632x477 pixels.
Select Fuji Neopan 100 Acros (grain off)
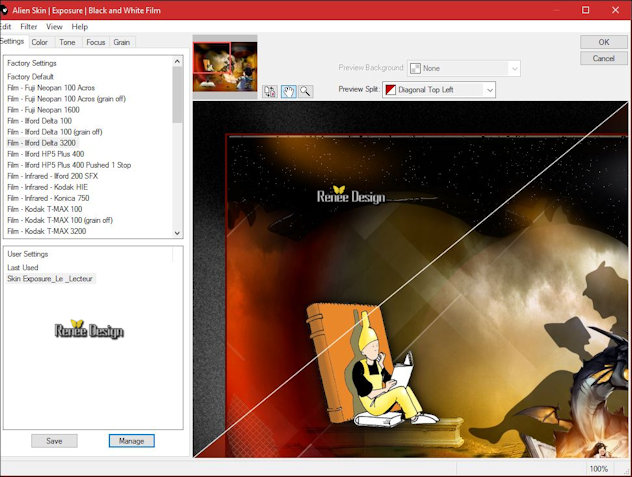click(x=67, y=99)
